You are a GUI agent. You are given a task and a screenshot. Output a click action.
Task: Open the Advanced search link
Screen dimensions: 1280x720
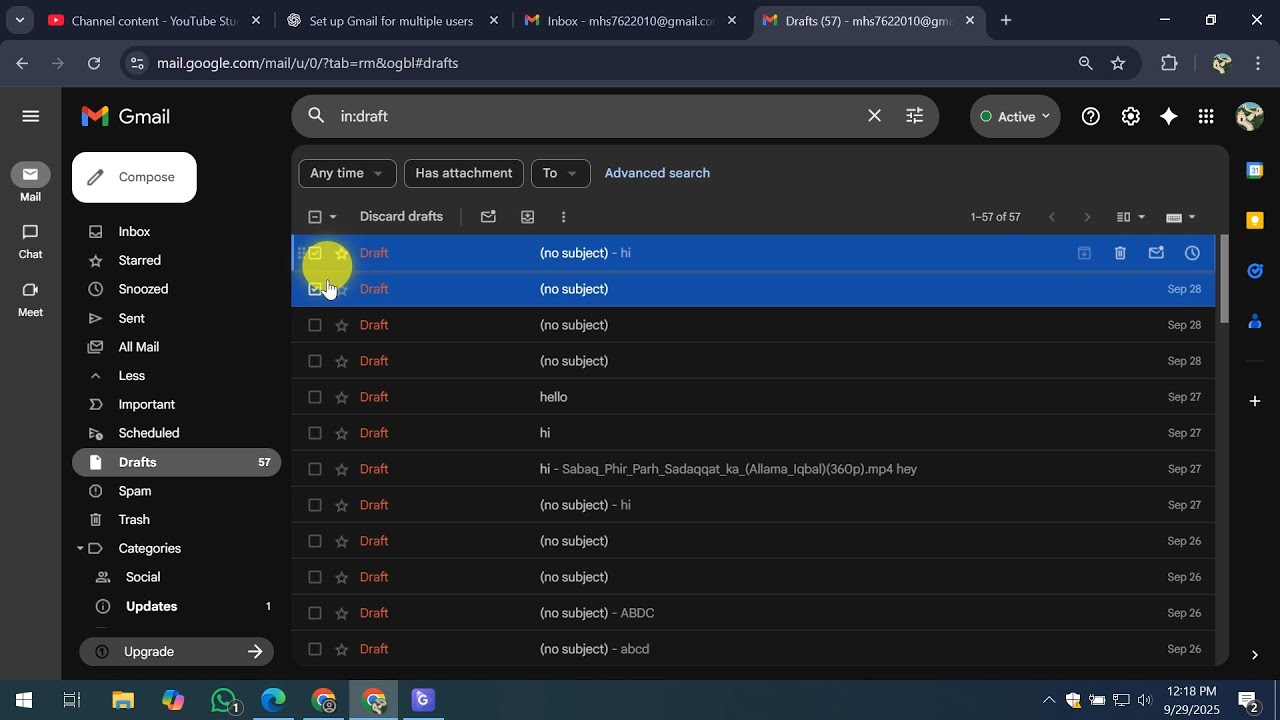(x=657, y=173)
